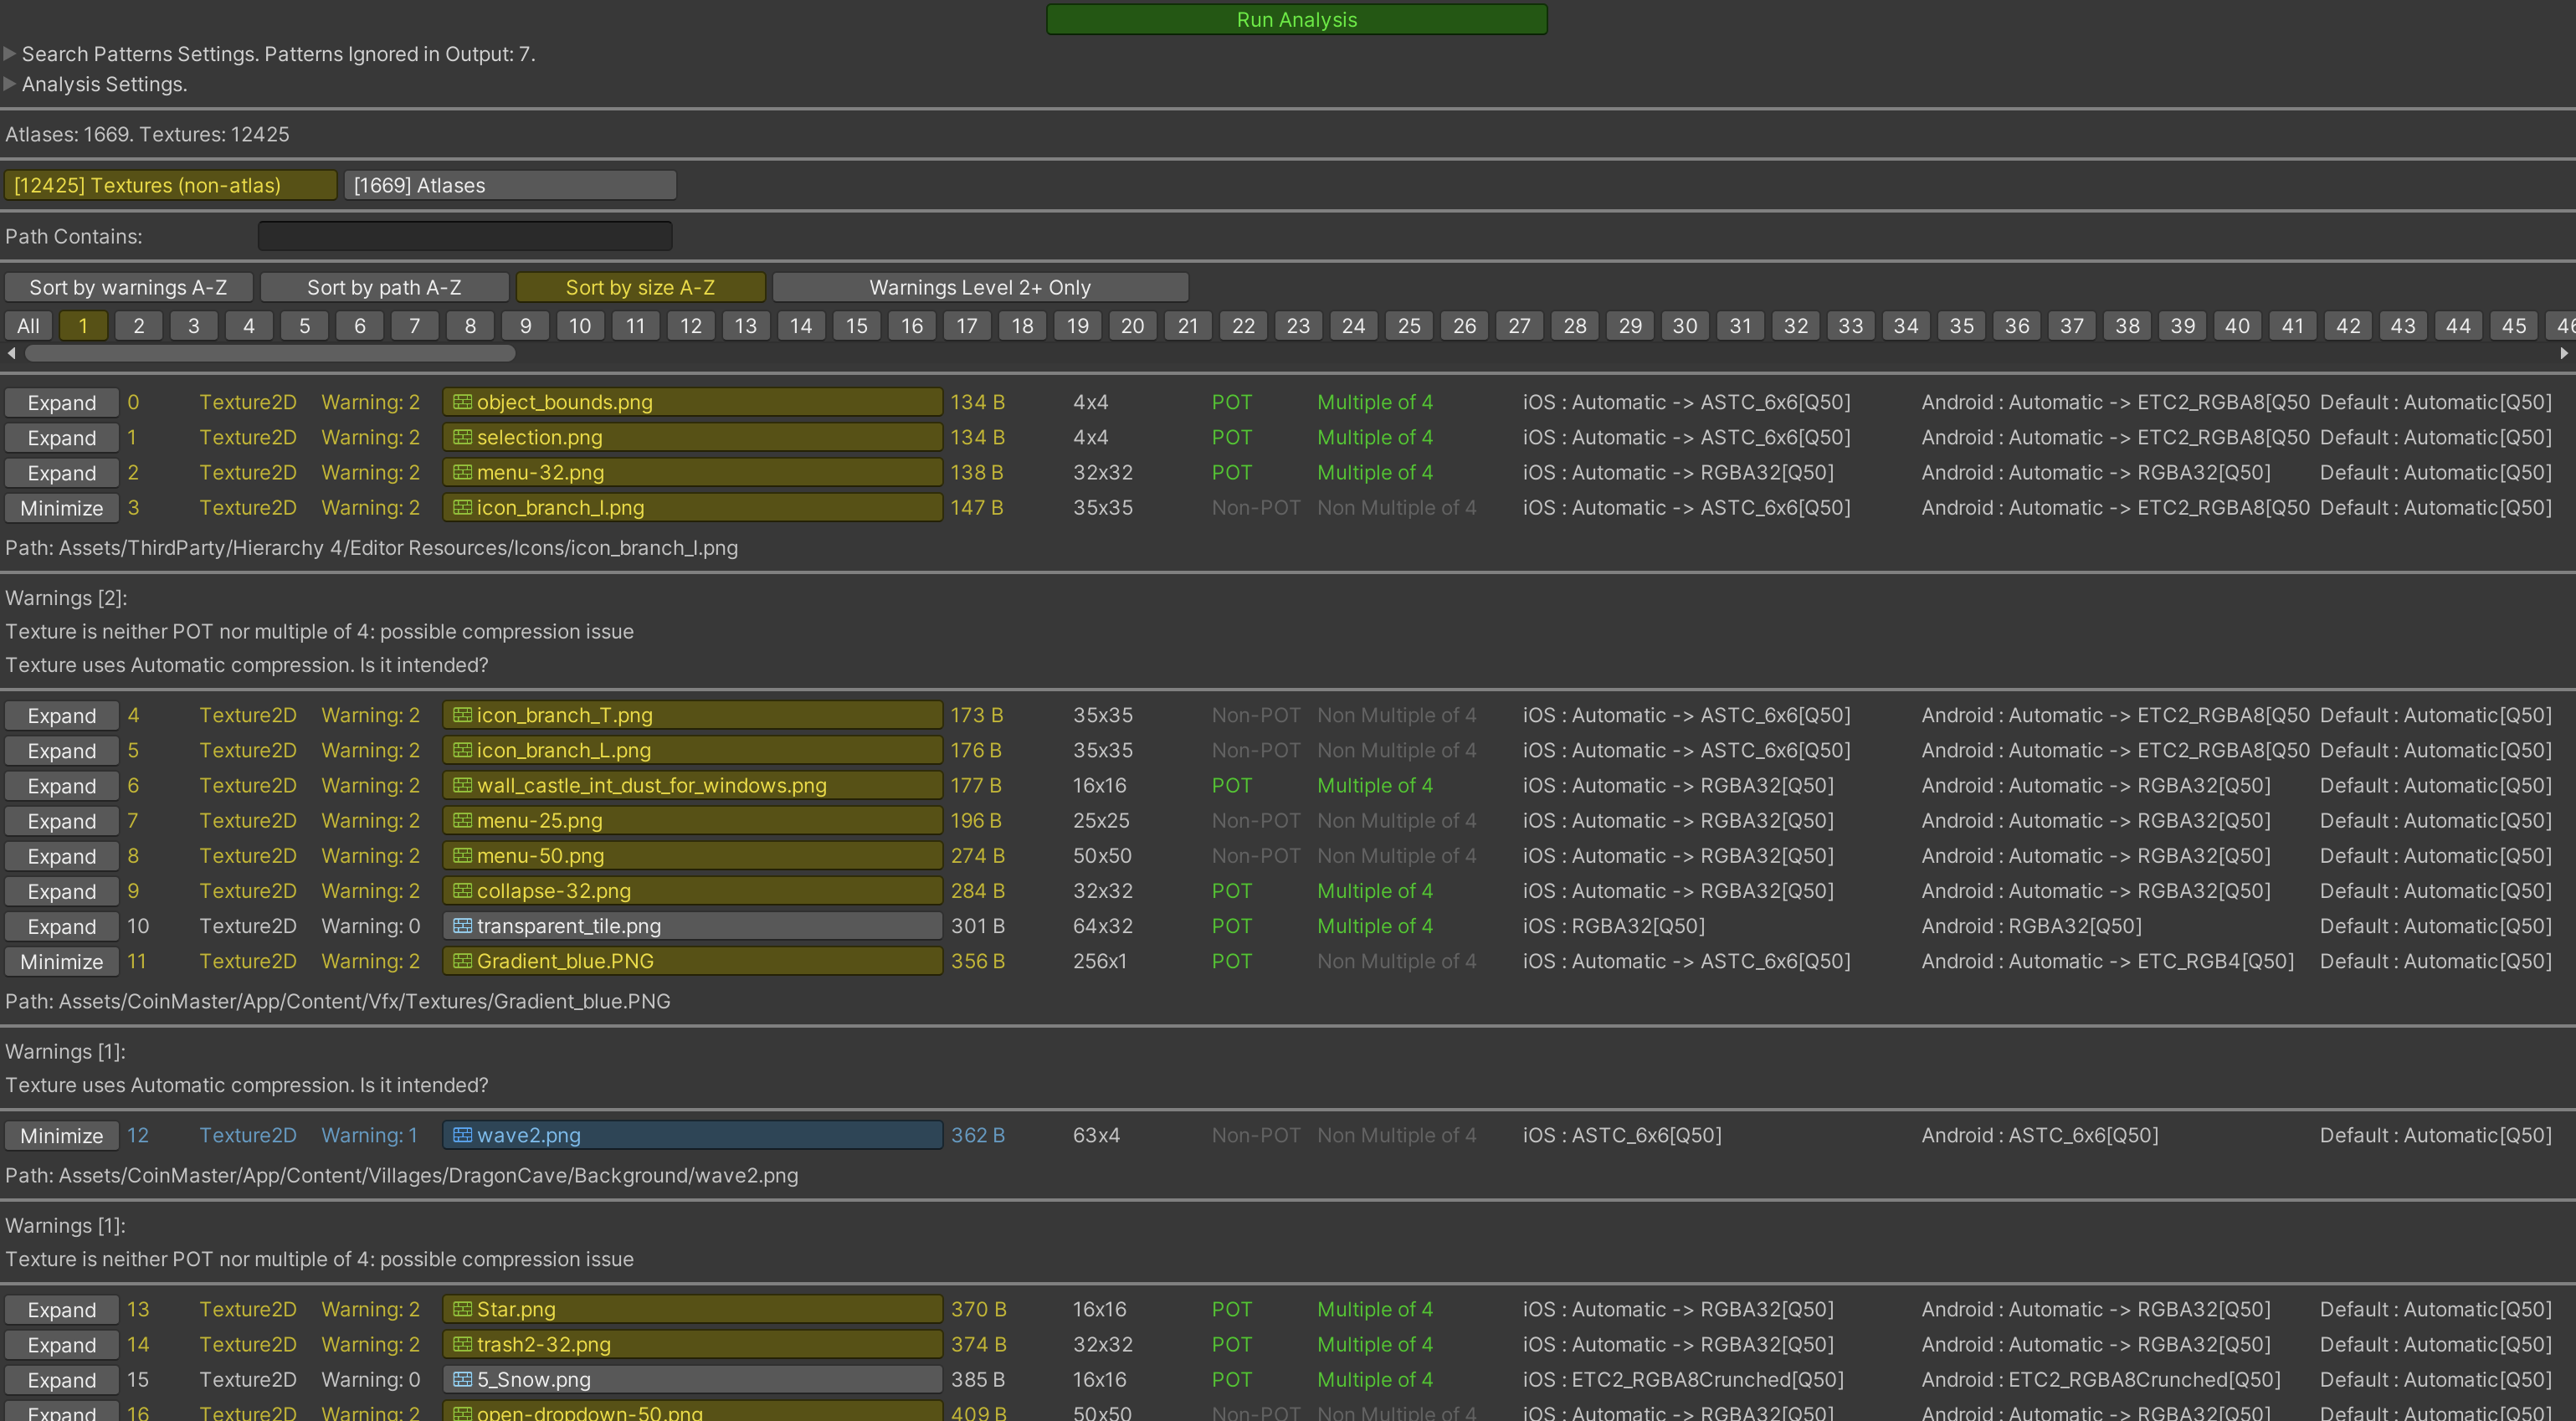Click texture icon beside object_bounds.png
Viewport: 2576px width, 1421px height.
click(x=462, y=402)
